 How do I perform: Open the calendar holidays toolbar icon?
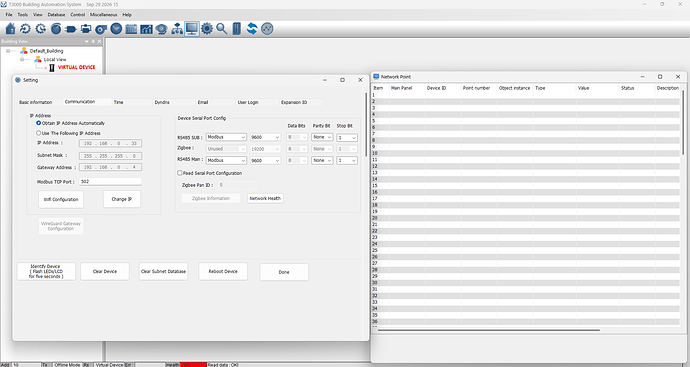[x=131, y=29]
